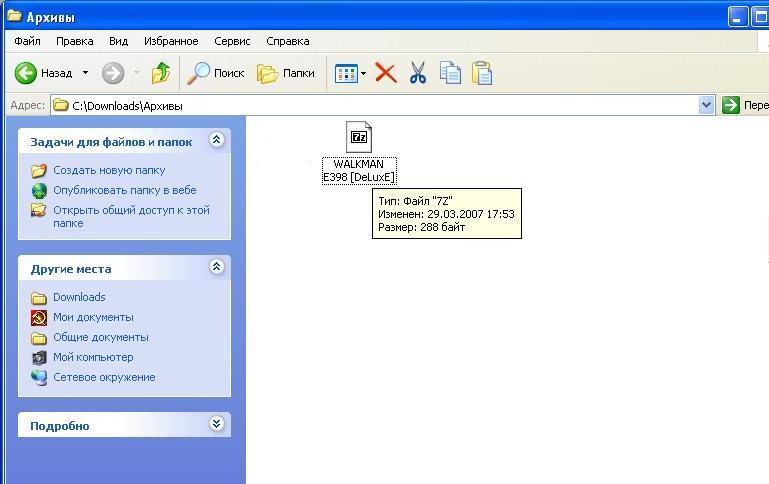The width and height of the screenshot is (769, 484).
Task: Cut with the scissors icon
Action: point(418,73)
